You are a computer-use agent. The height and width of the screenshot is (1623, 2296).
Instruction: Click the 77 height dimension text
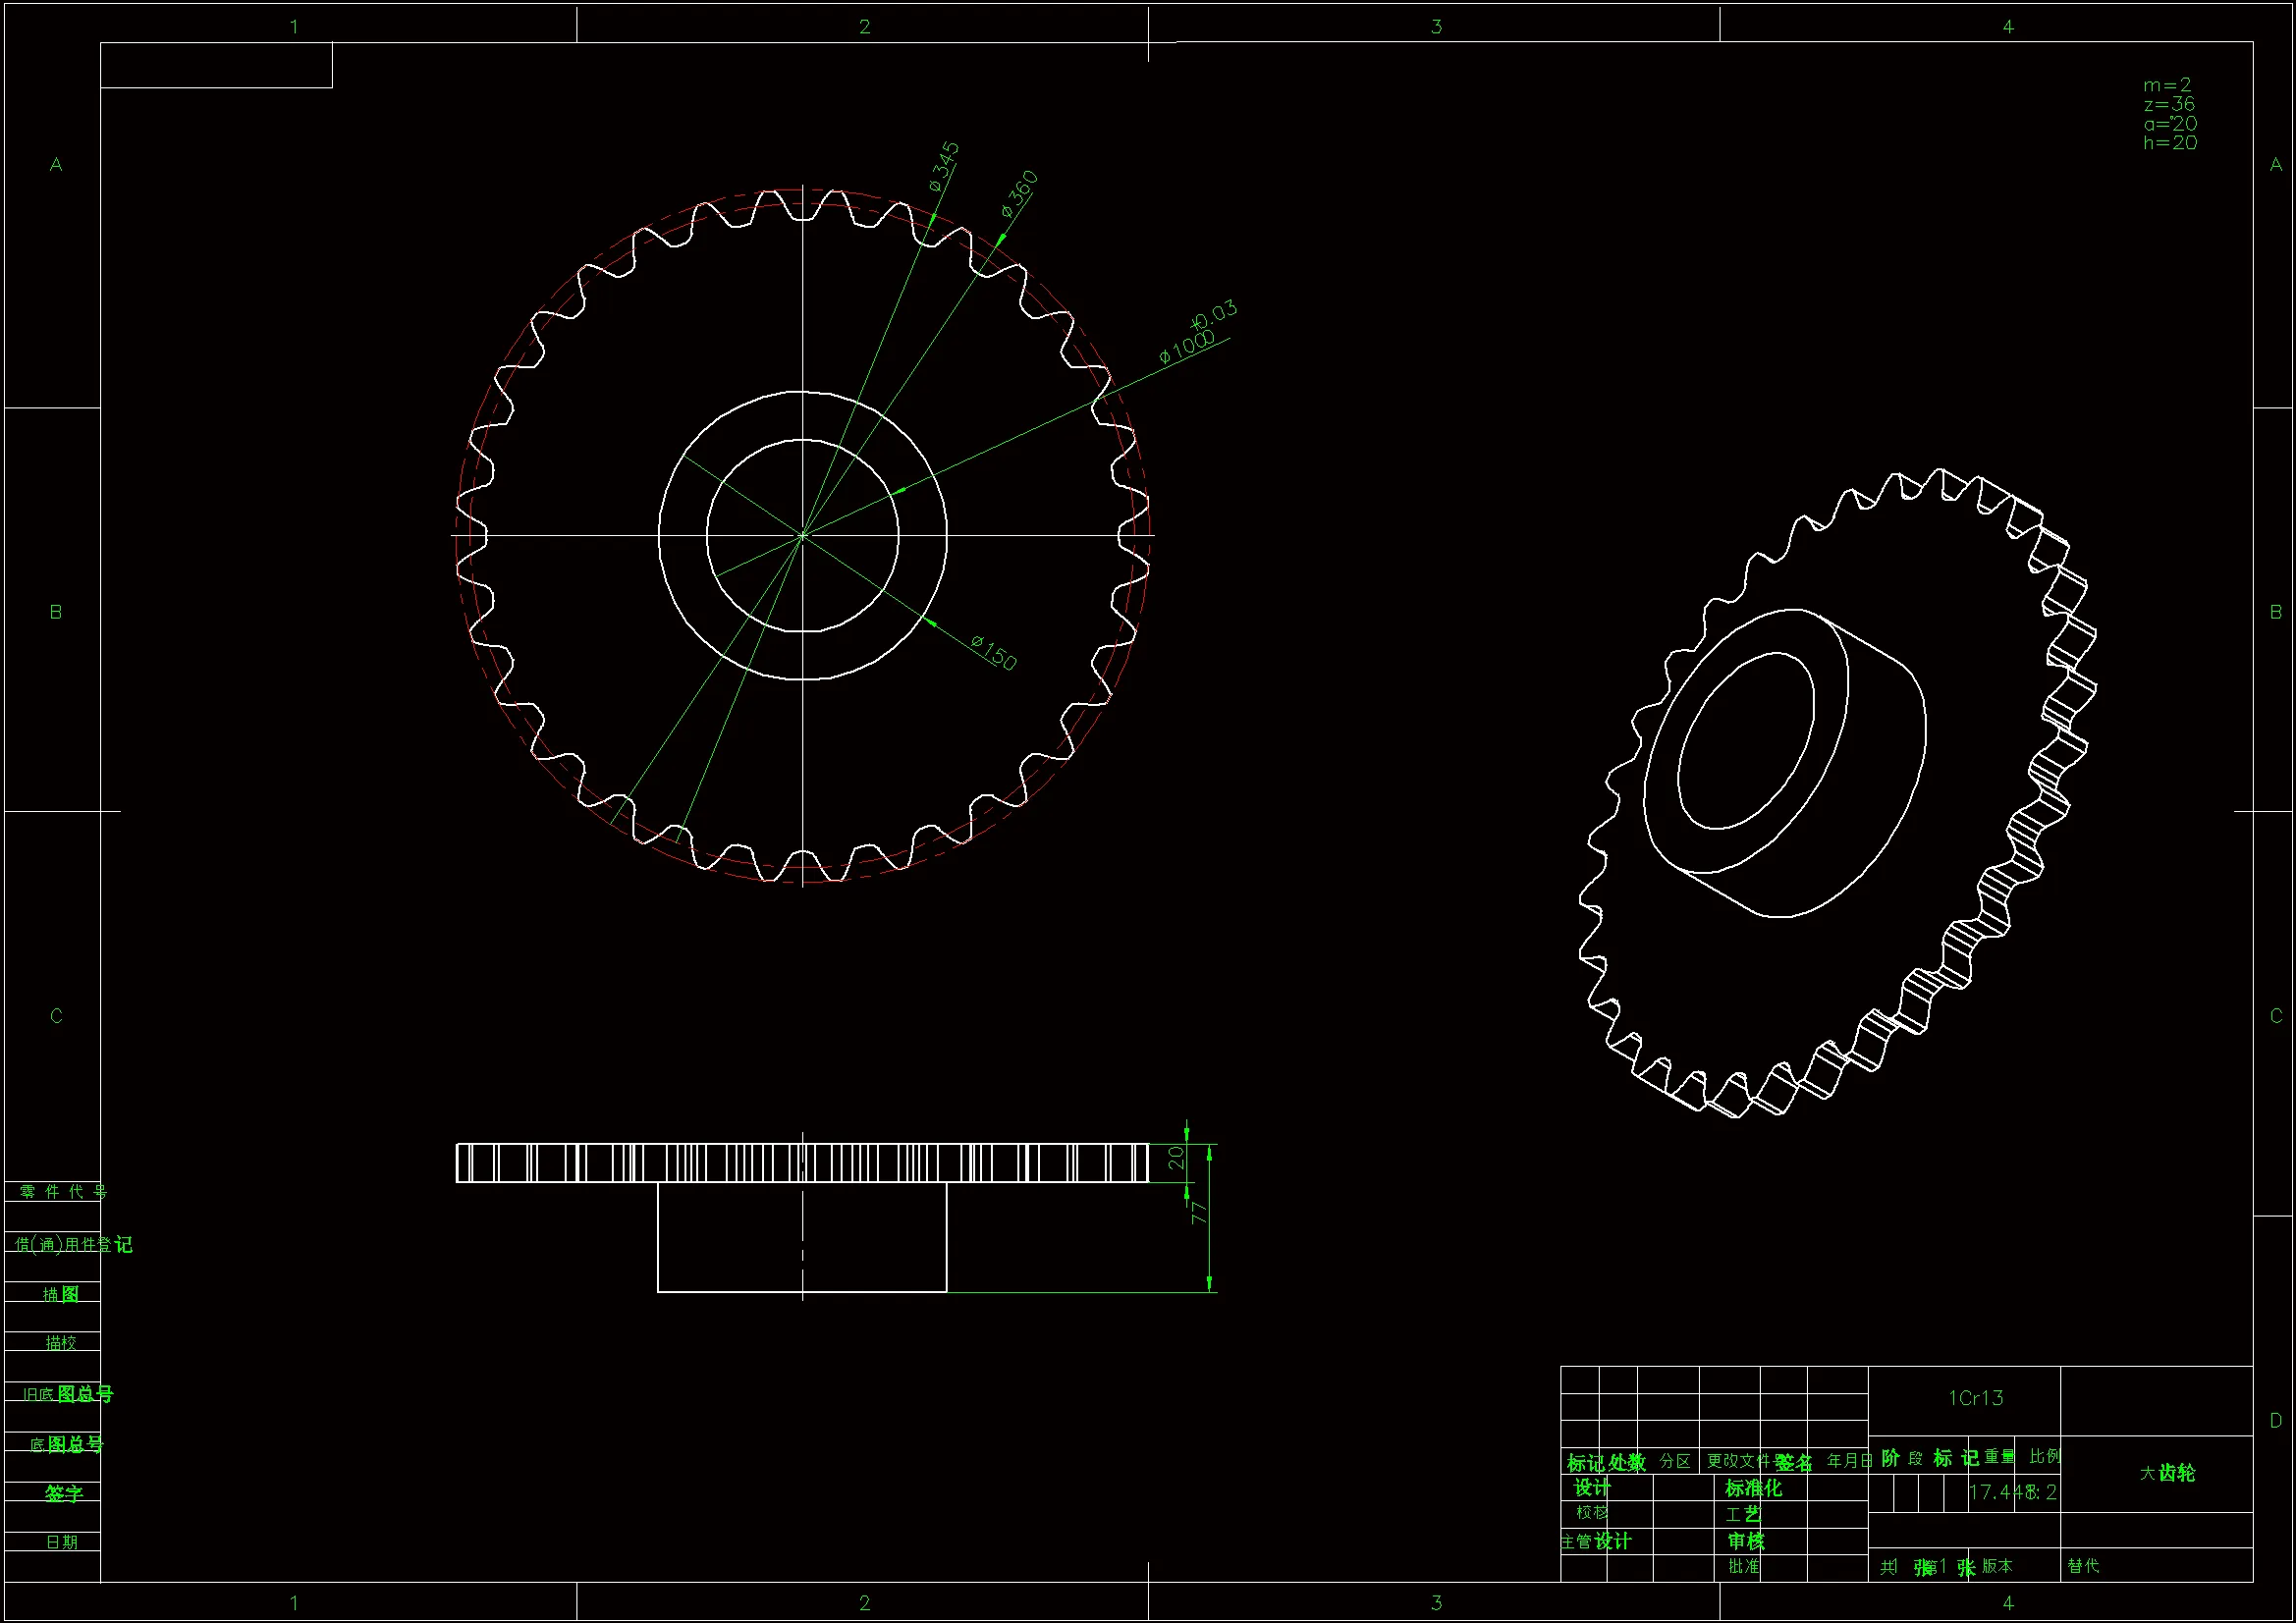[x=1199, y=1213]
